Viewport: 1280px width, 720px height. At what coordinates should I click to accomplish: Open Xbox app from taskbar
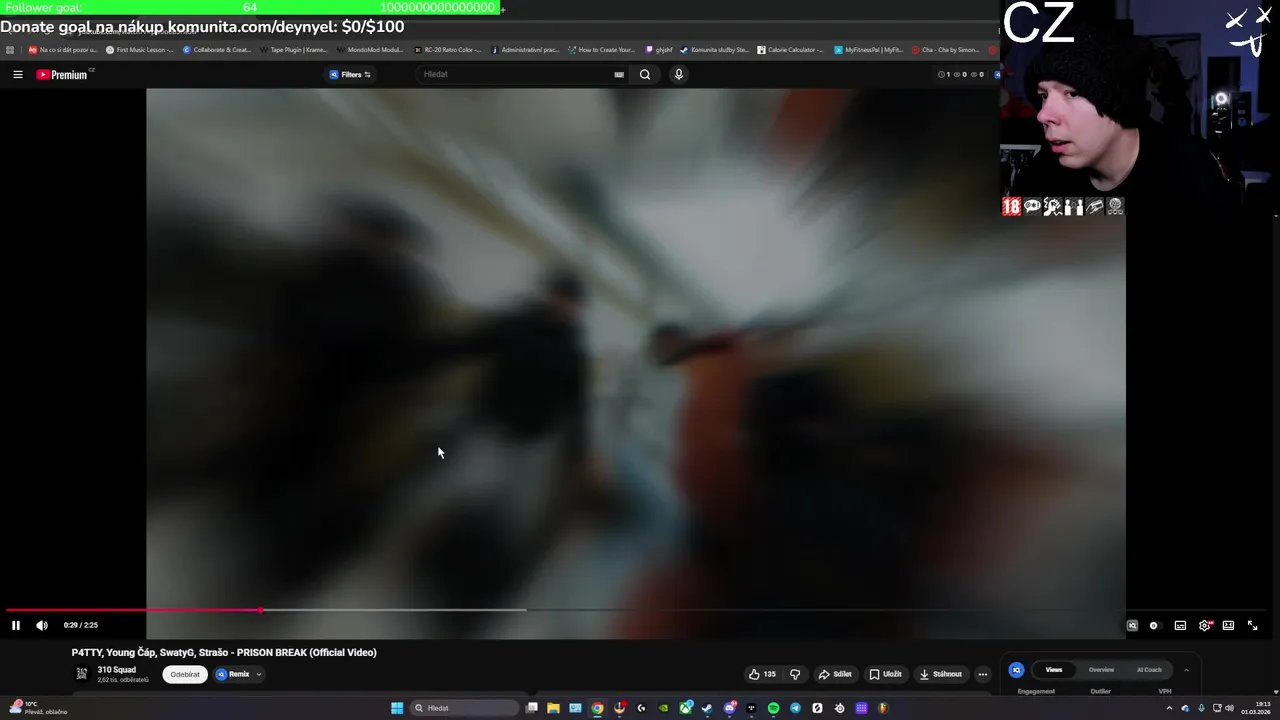point(685,708)
